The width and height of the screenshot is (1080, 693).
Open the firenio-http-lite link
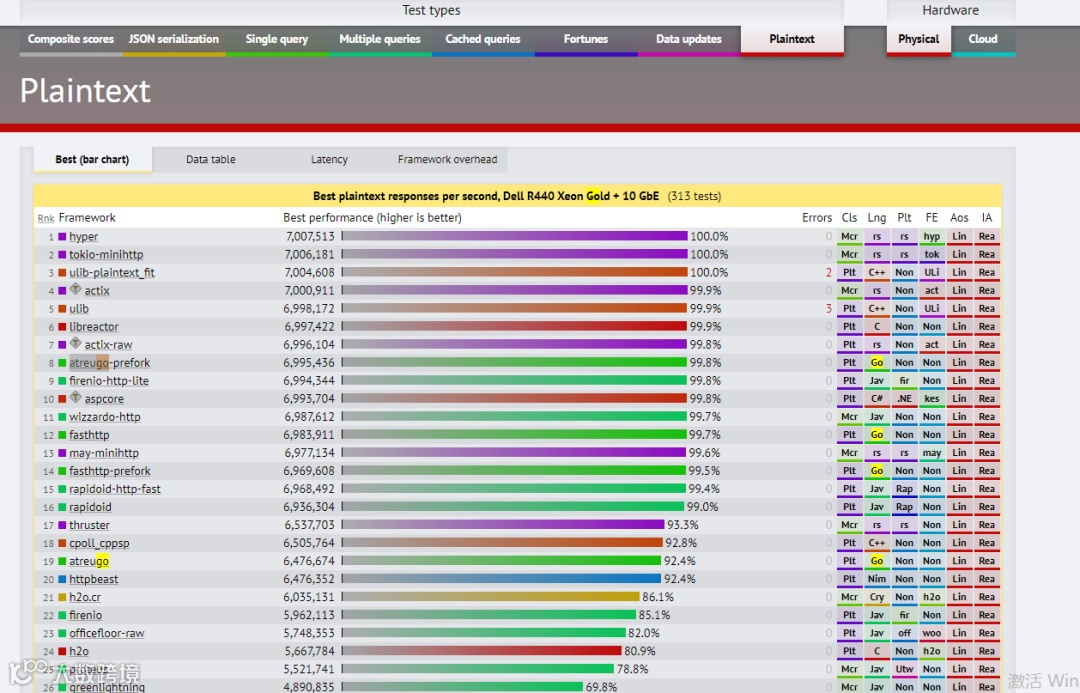[109, 380]
